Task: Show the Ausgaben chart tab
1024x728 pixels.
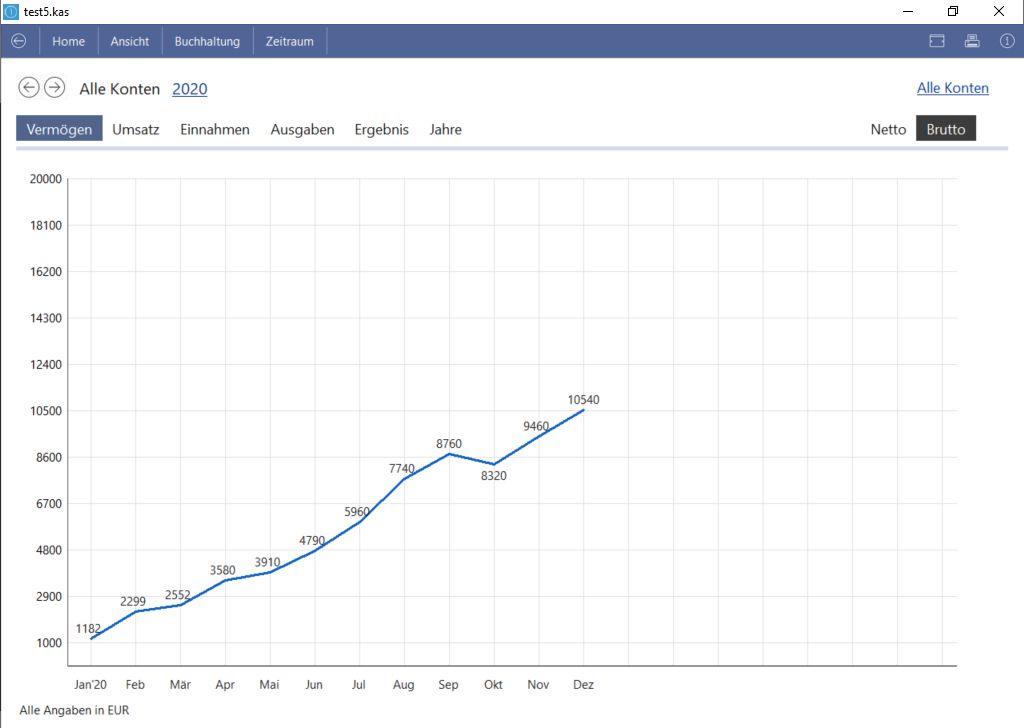Action: coord(302,129)
